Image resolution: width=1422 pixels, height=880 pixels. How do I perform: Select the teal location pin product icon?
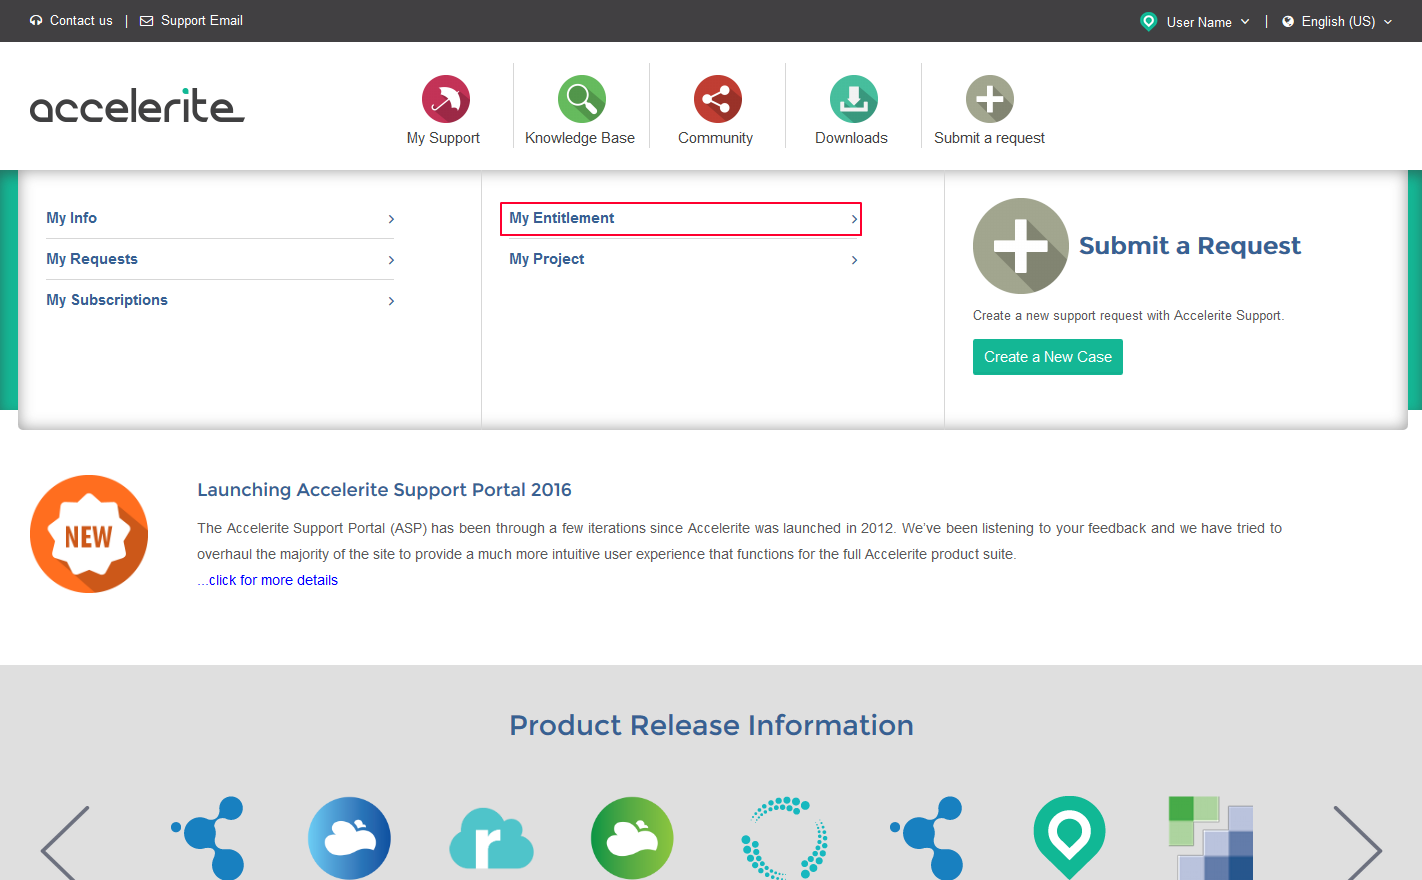pos(1069,838)
